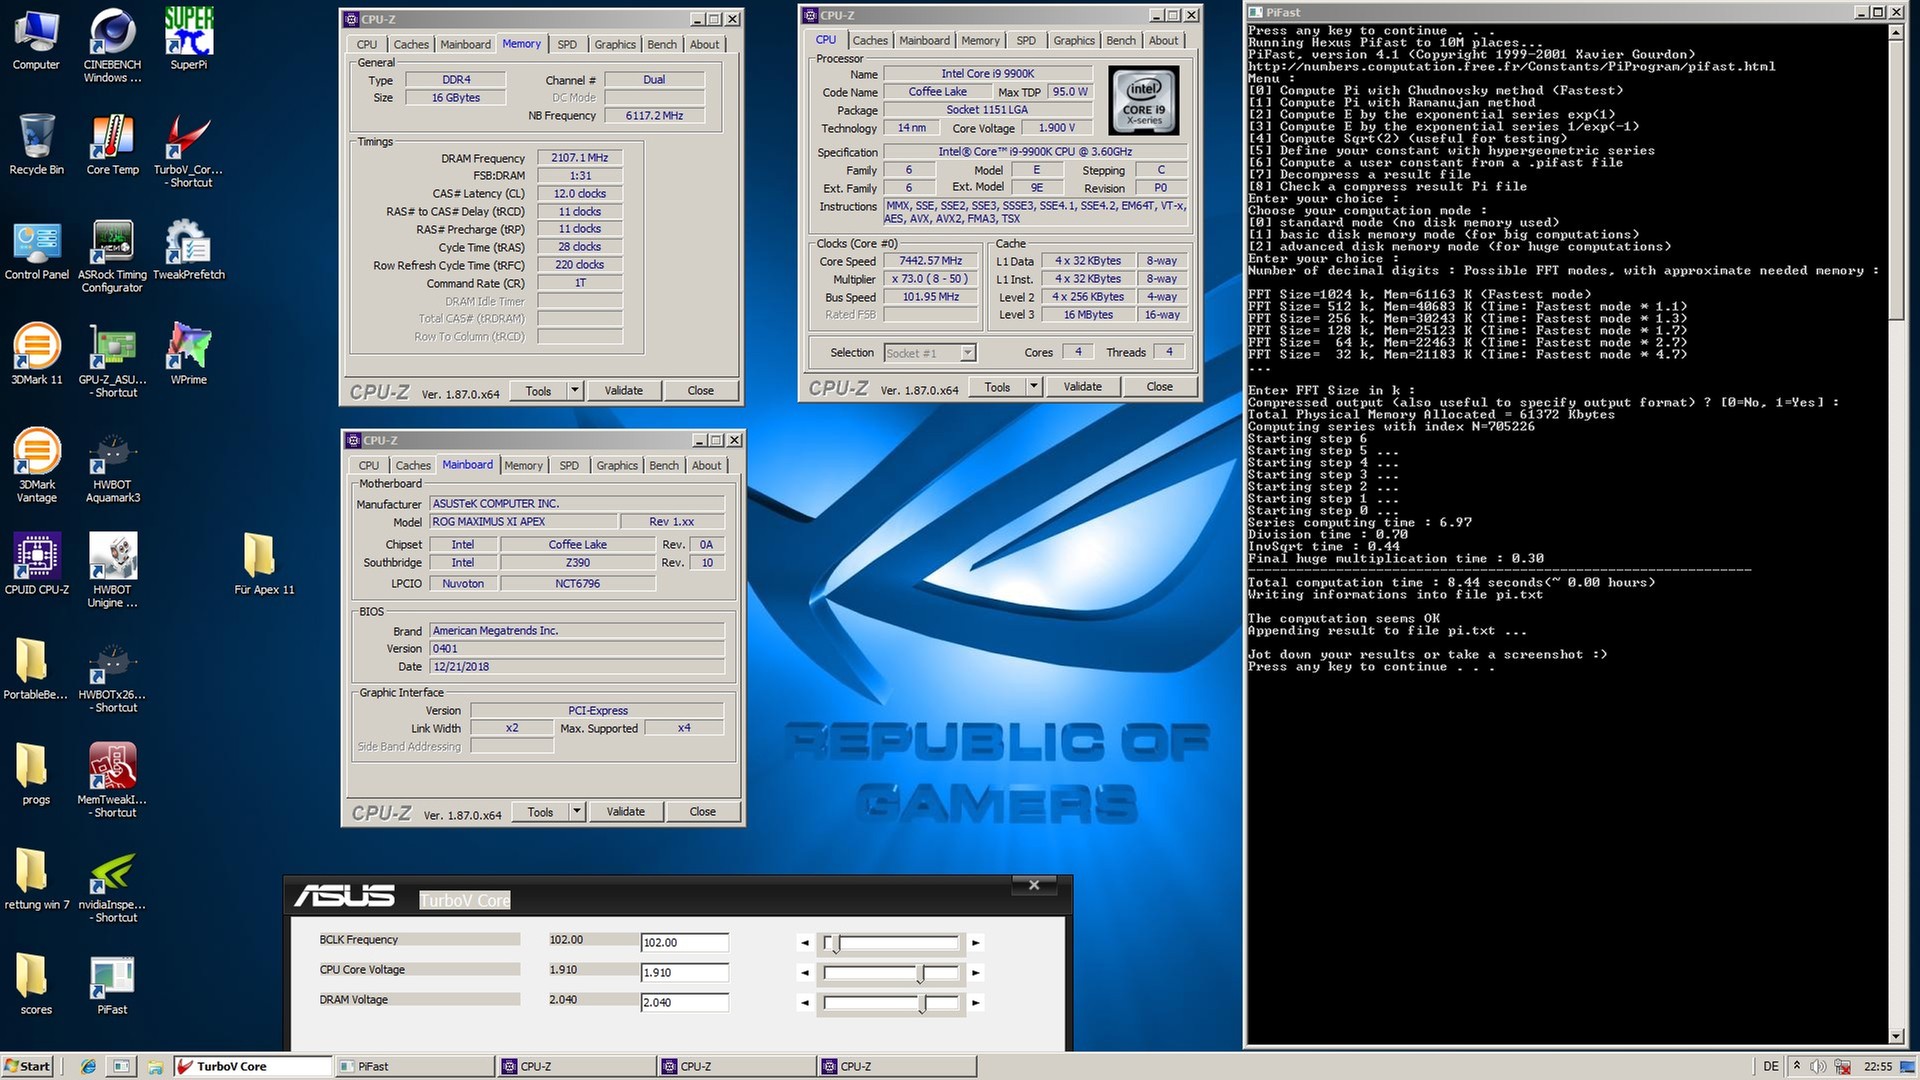The width and height of the screenshot is (1920, 1080).
Task: Click PiFast console scrollbar down arrow
Action: click(1895, 1037)
